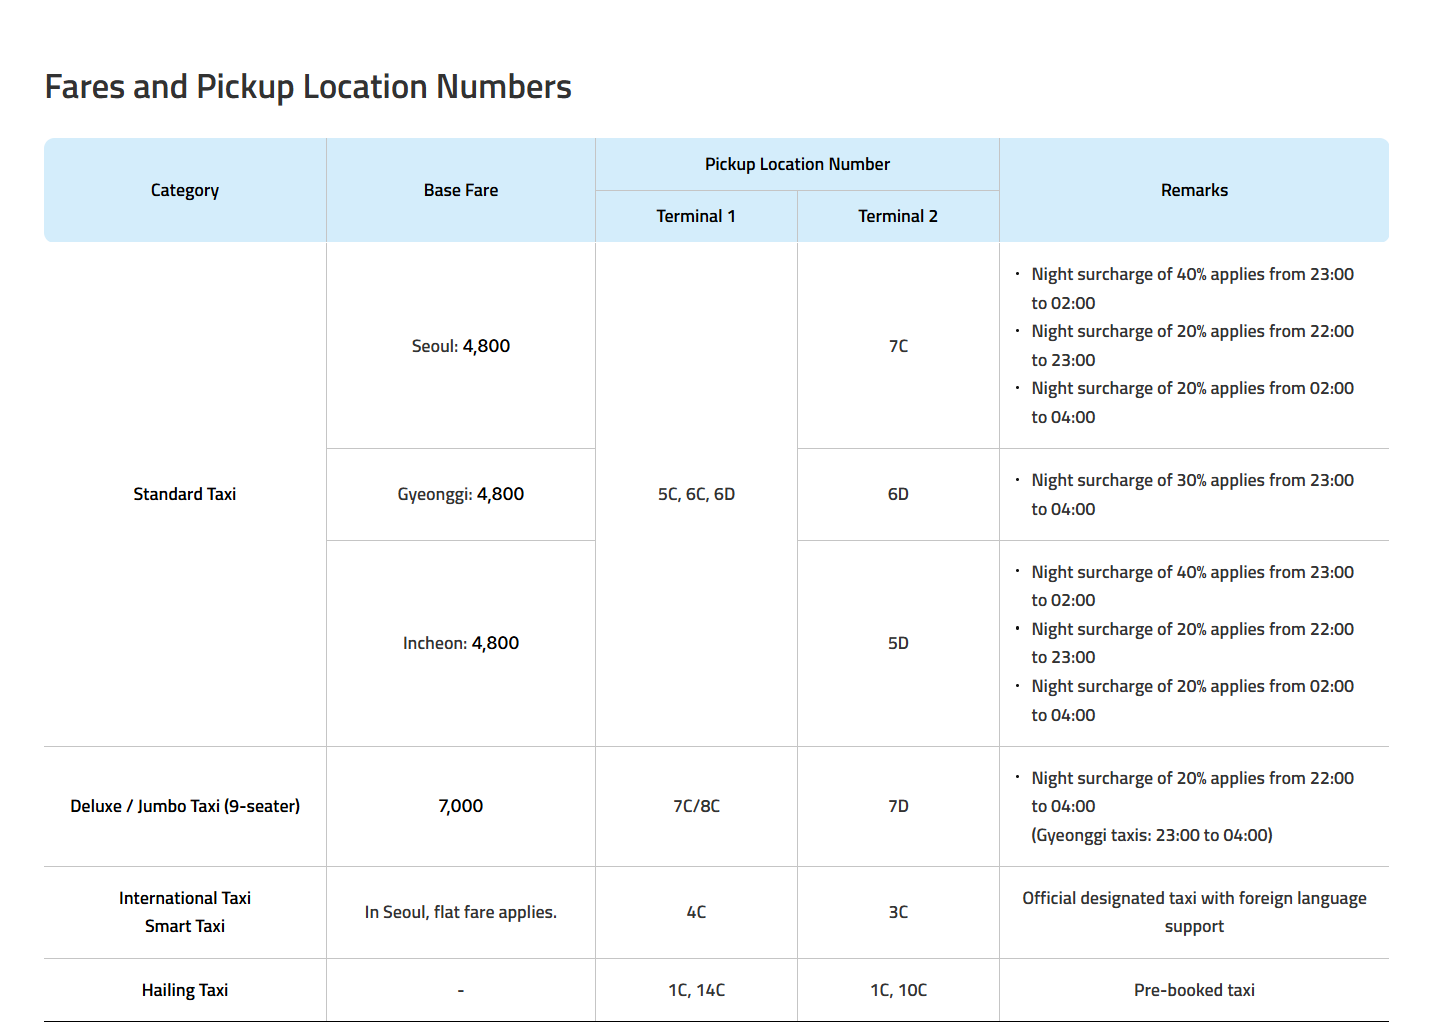The height and width of the screenshot is (1034, 1434).
Task: Click "In Seoul, flat fare applies."
Action: tap(461, 912)
